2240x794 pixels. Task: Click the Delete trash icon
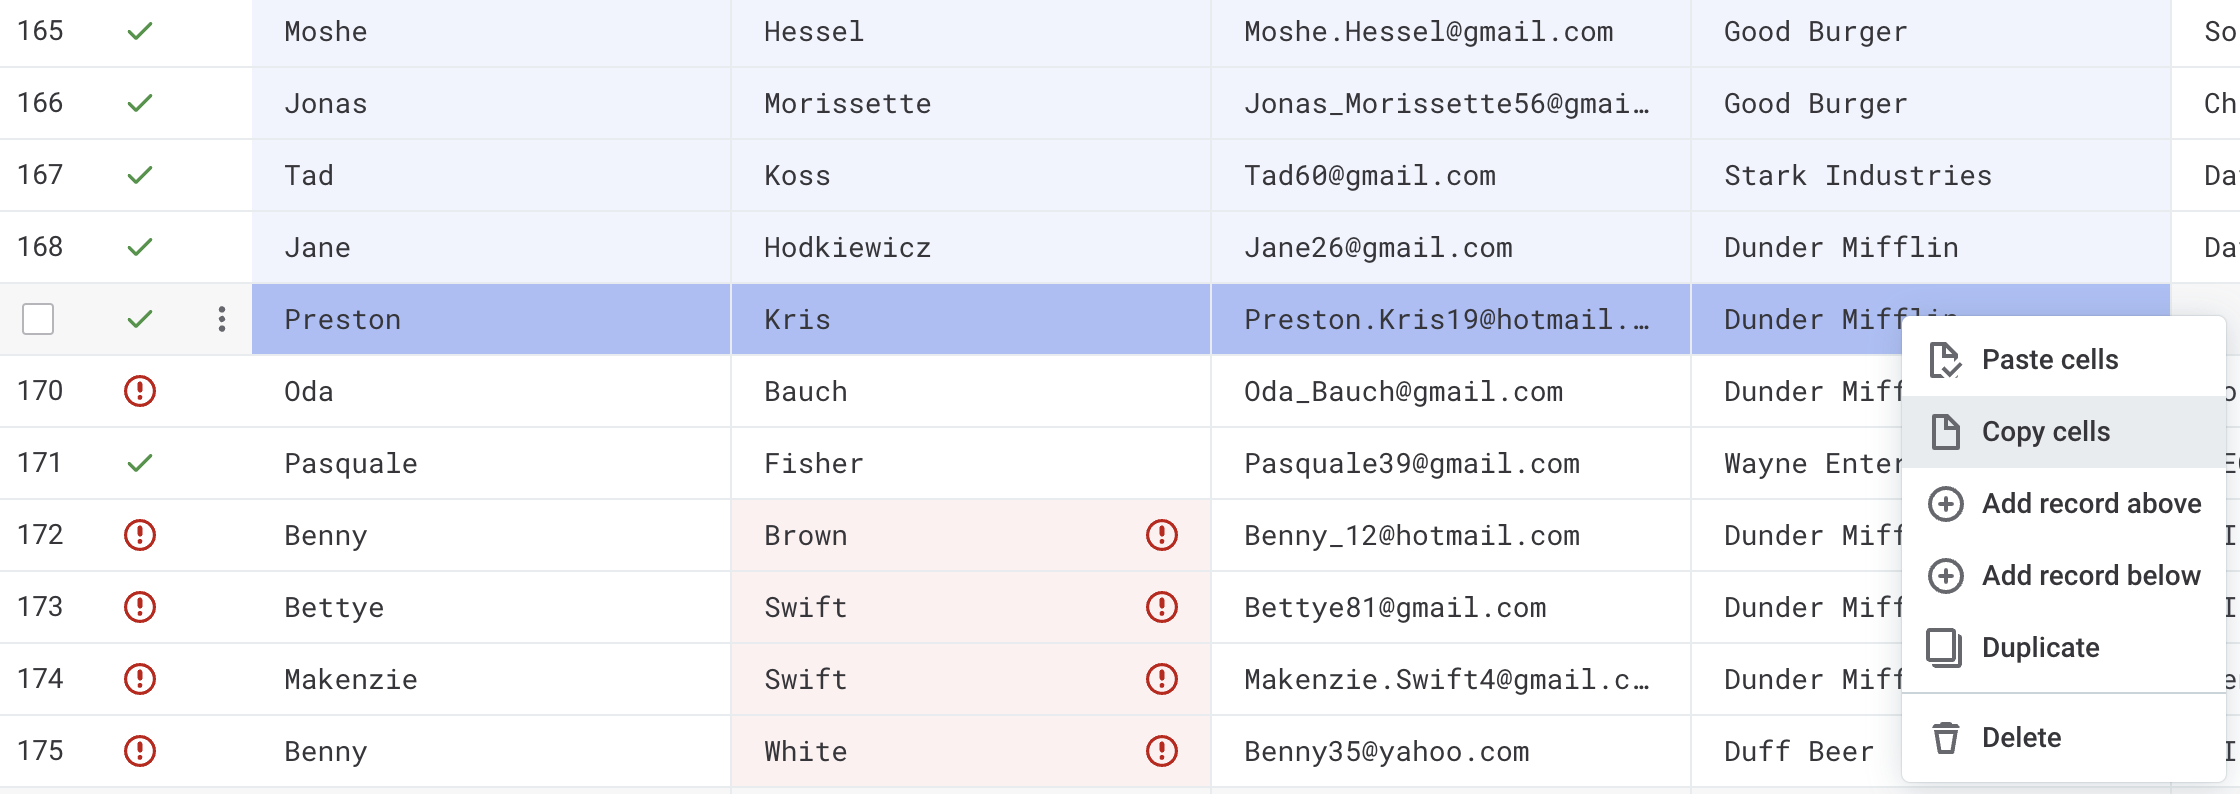coord(1945,738)
